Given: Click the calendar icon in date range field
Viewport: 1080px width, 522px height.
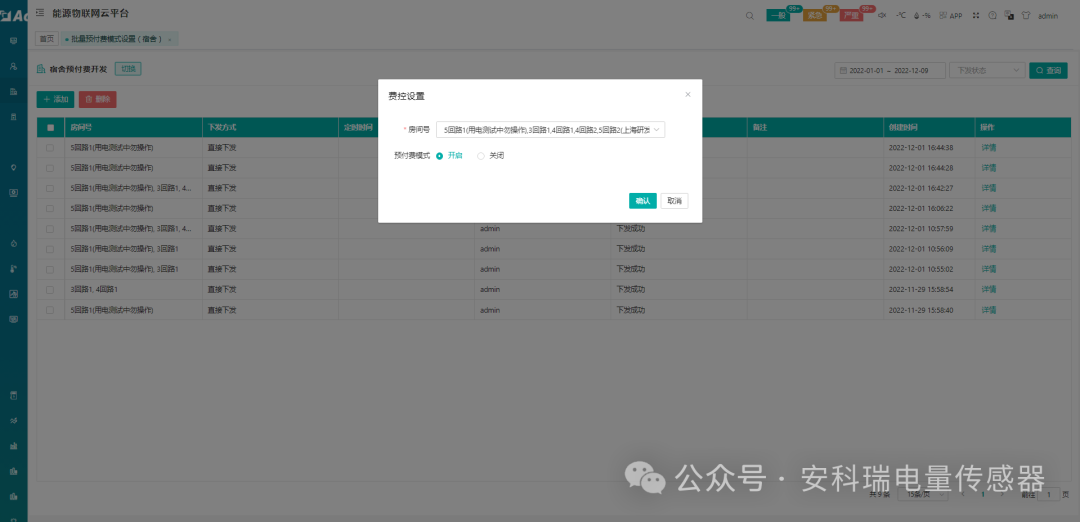Looking at the screenshot, I should tap(843, 70).
